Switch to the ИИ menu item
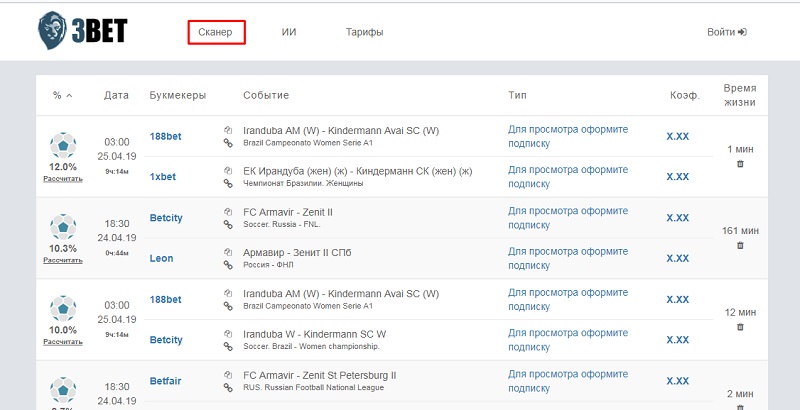The height and width of the screenshot is (410, 800). point(289,32)
